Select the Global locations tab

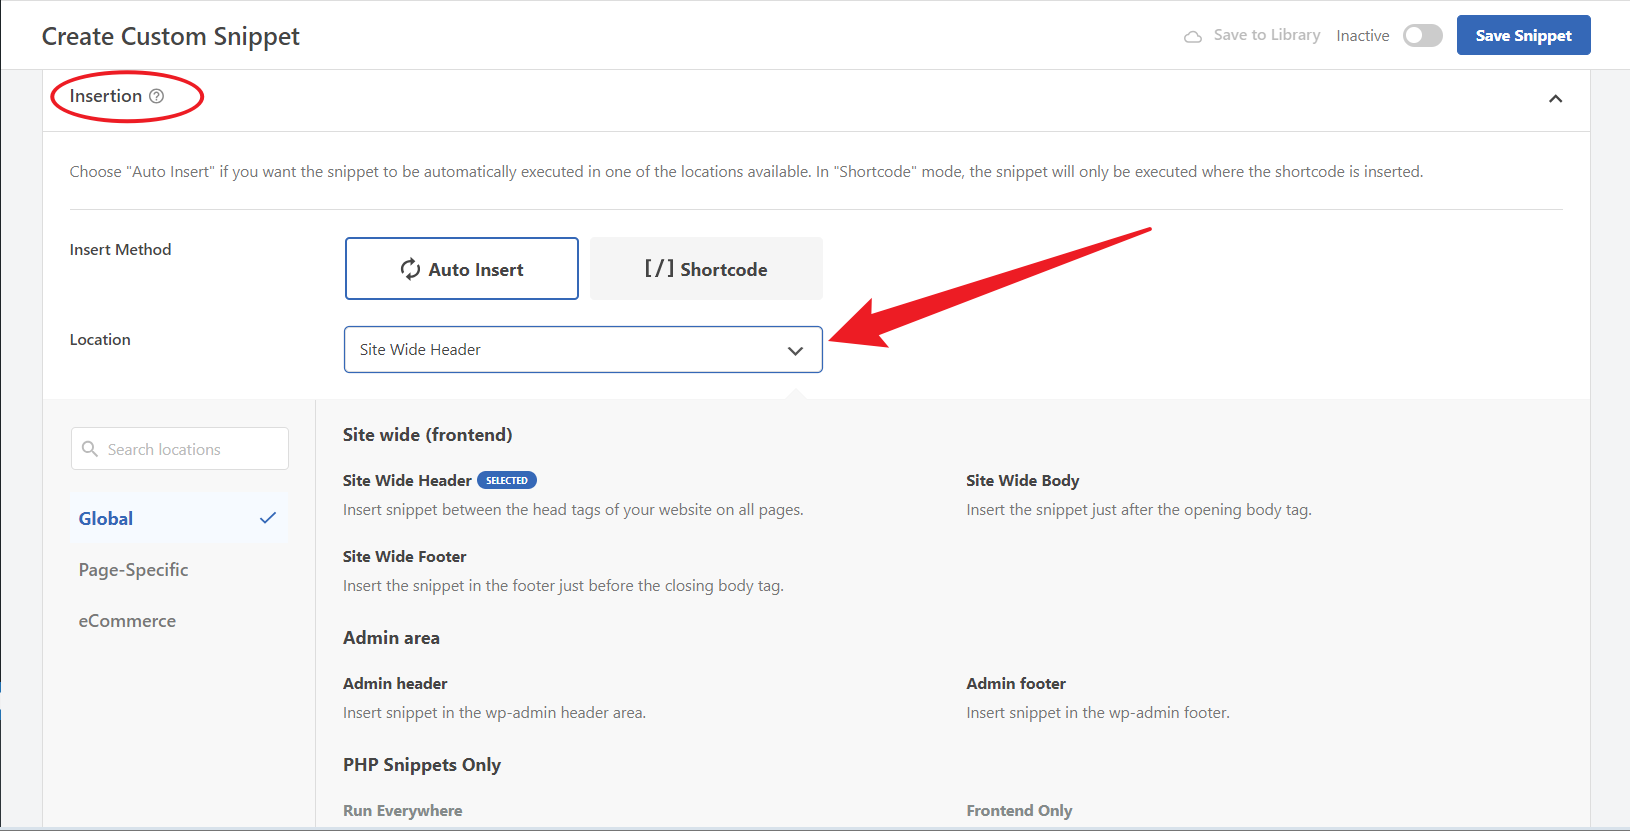tap(106, 519)
